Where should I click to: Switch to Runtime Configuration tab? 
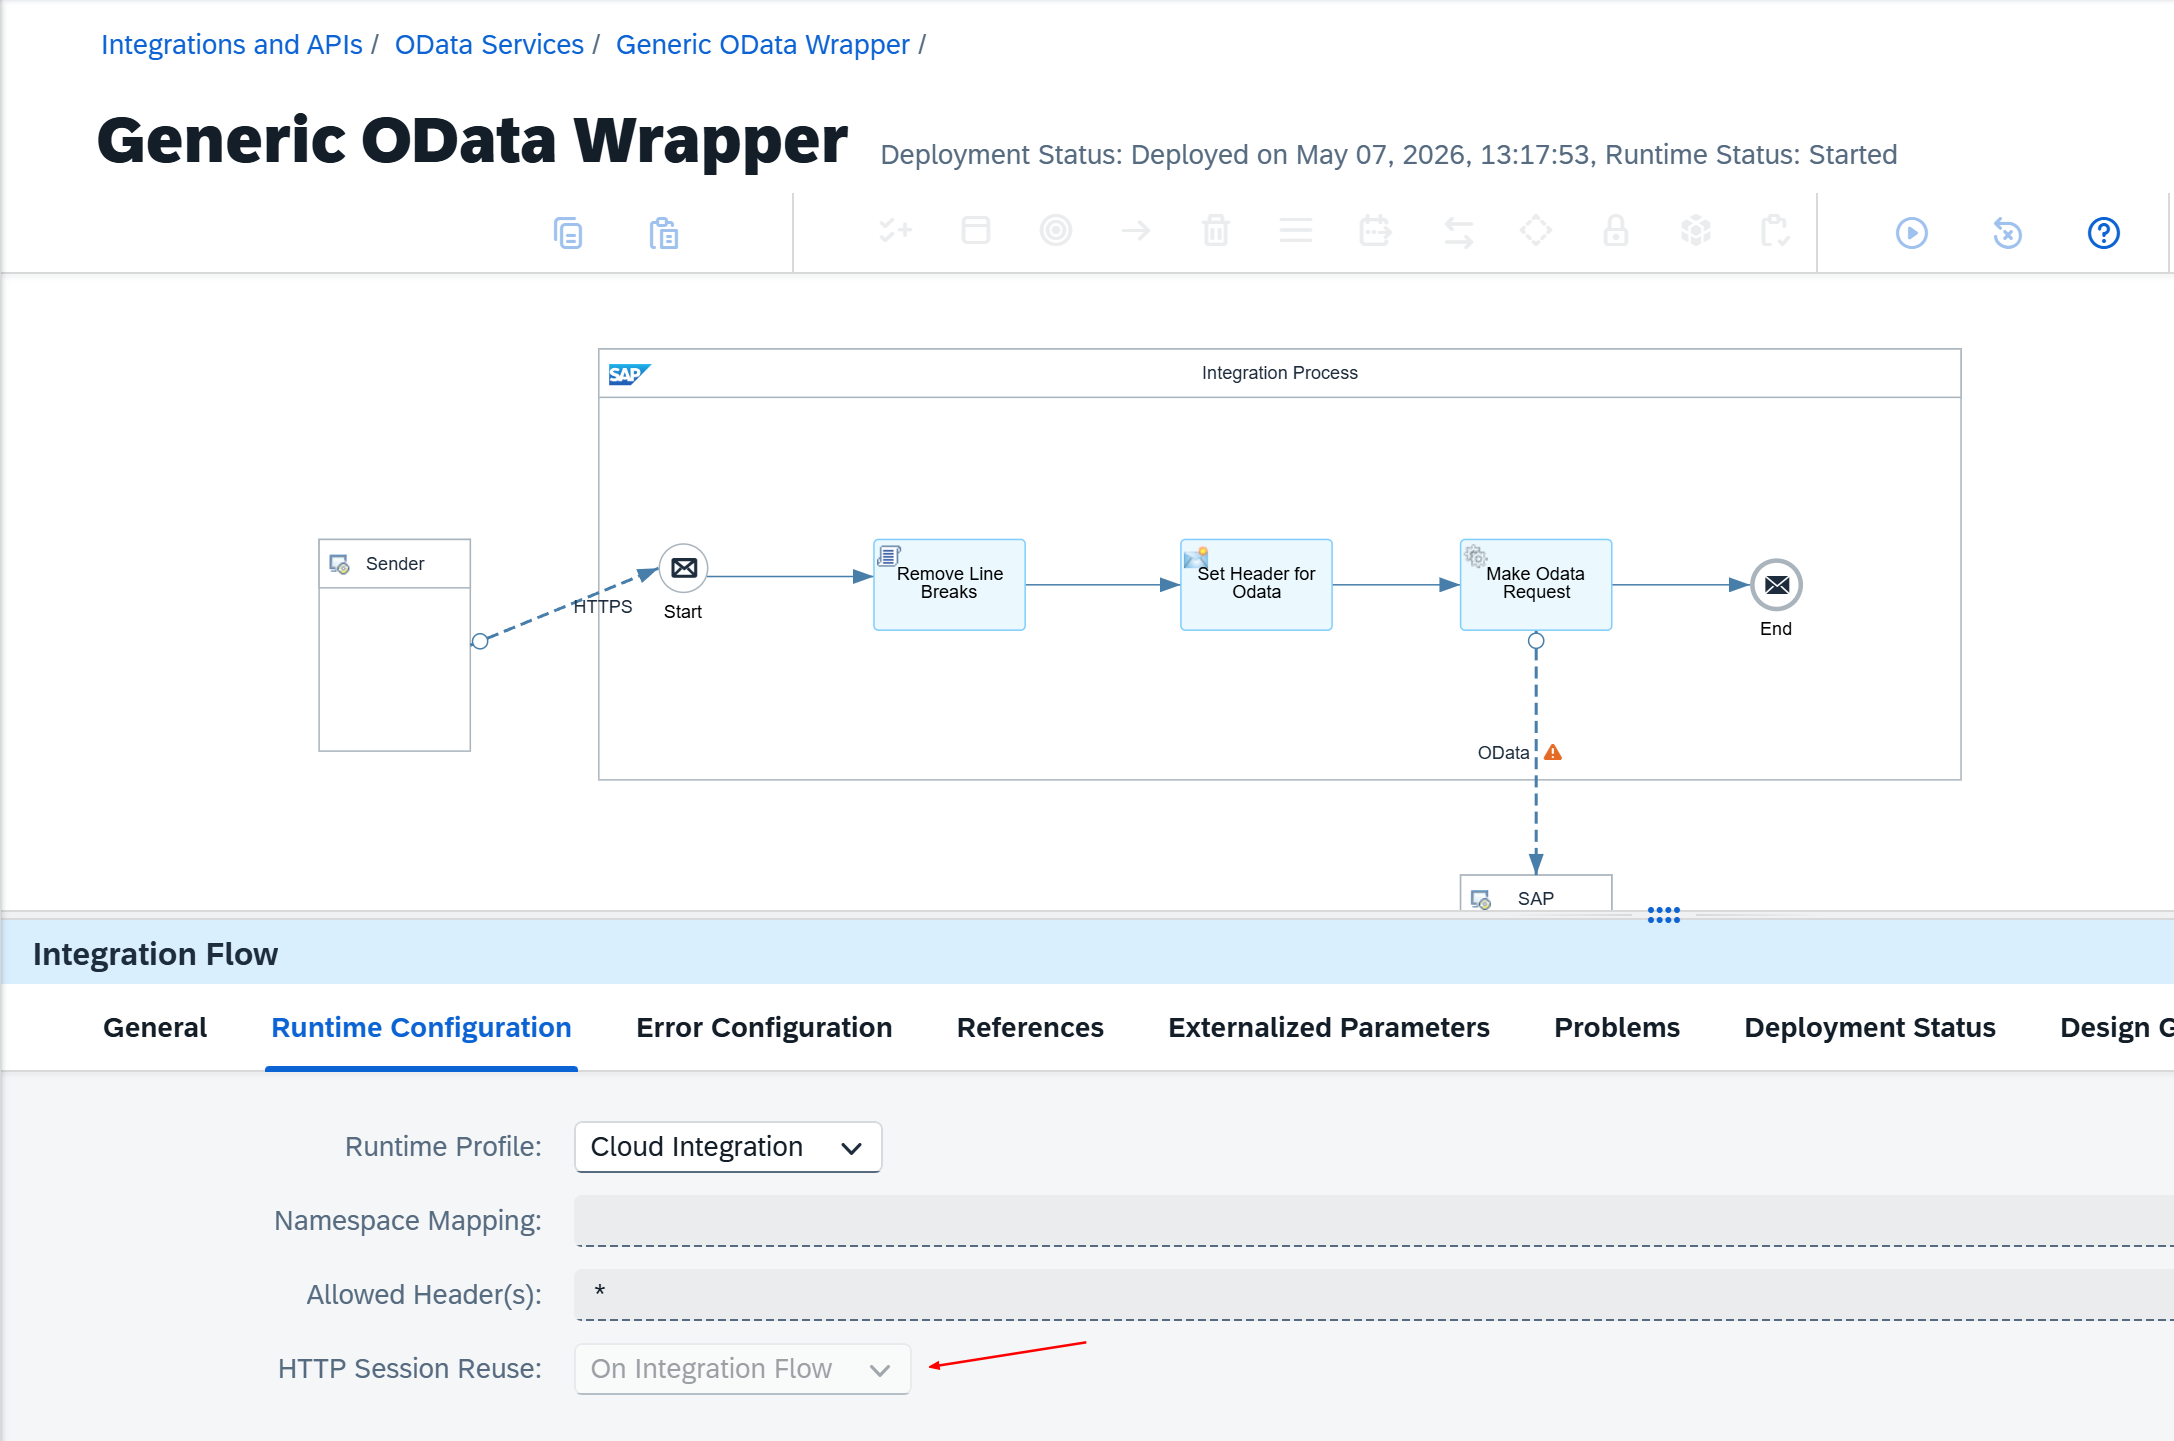click(421, 1028)
